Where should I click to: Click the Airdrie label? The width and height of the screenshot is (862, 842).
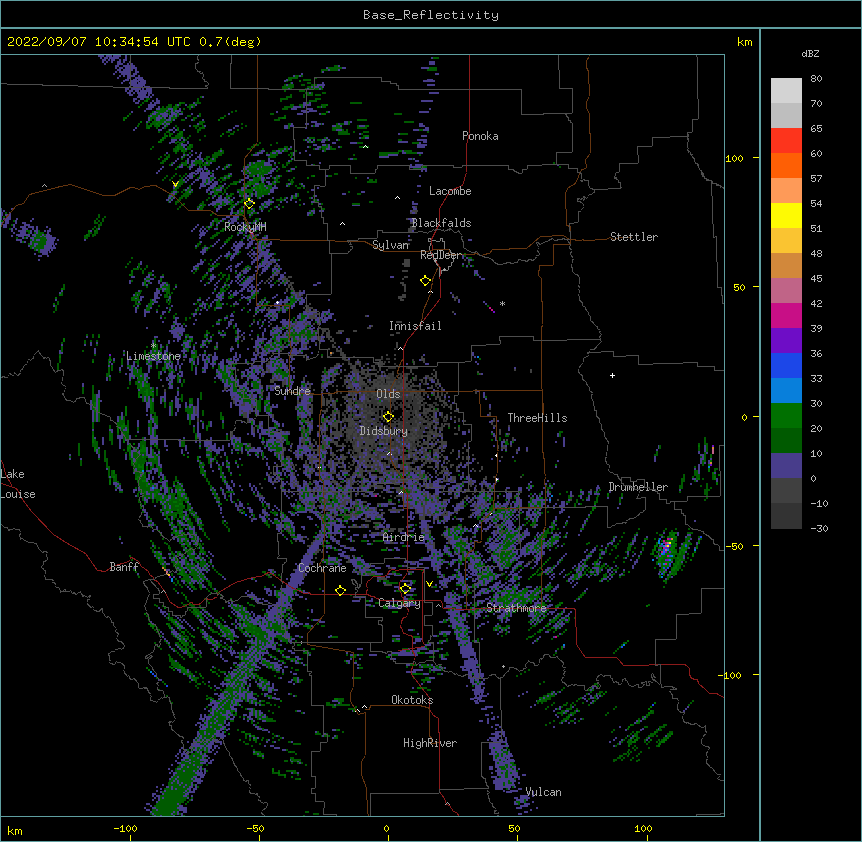click(x=404, y=537)
